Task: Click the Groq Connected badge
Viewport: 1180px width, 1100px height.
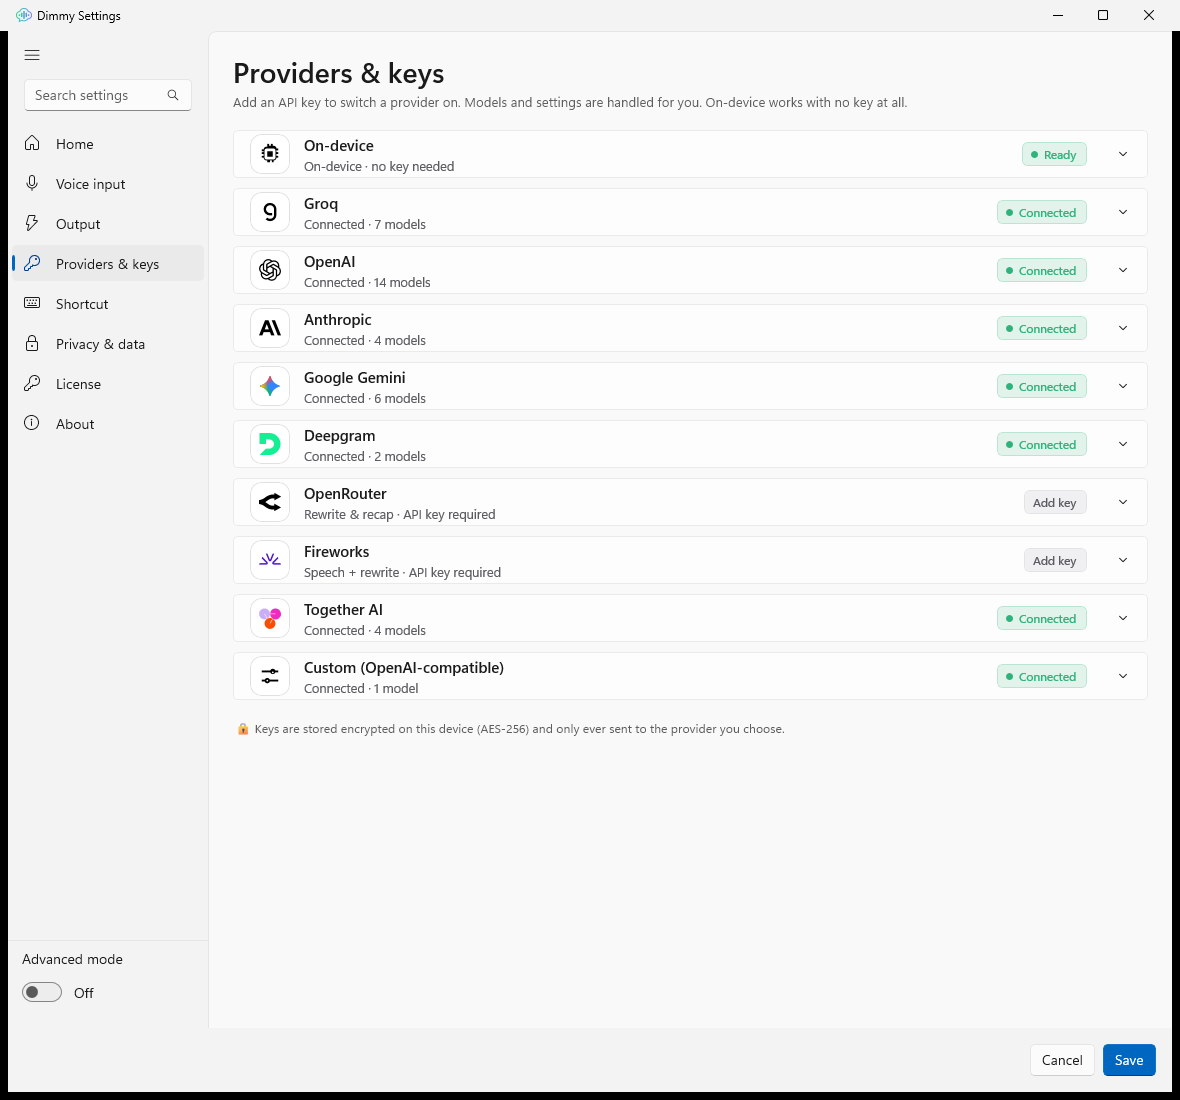Action: (1042, 212)
